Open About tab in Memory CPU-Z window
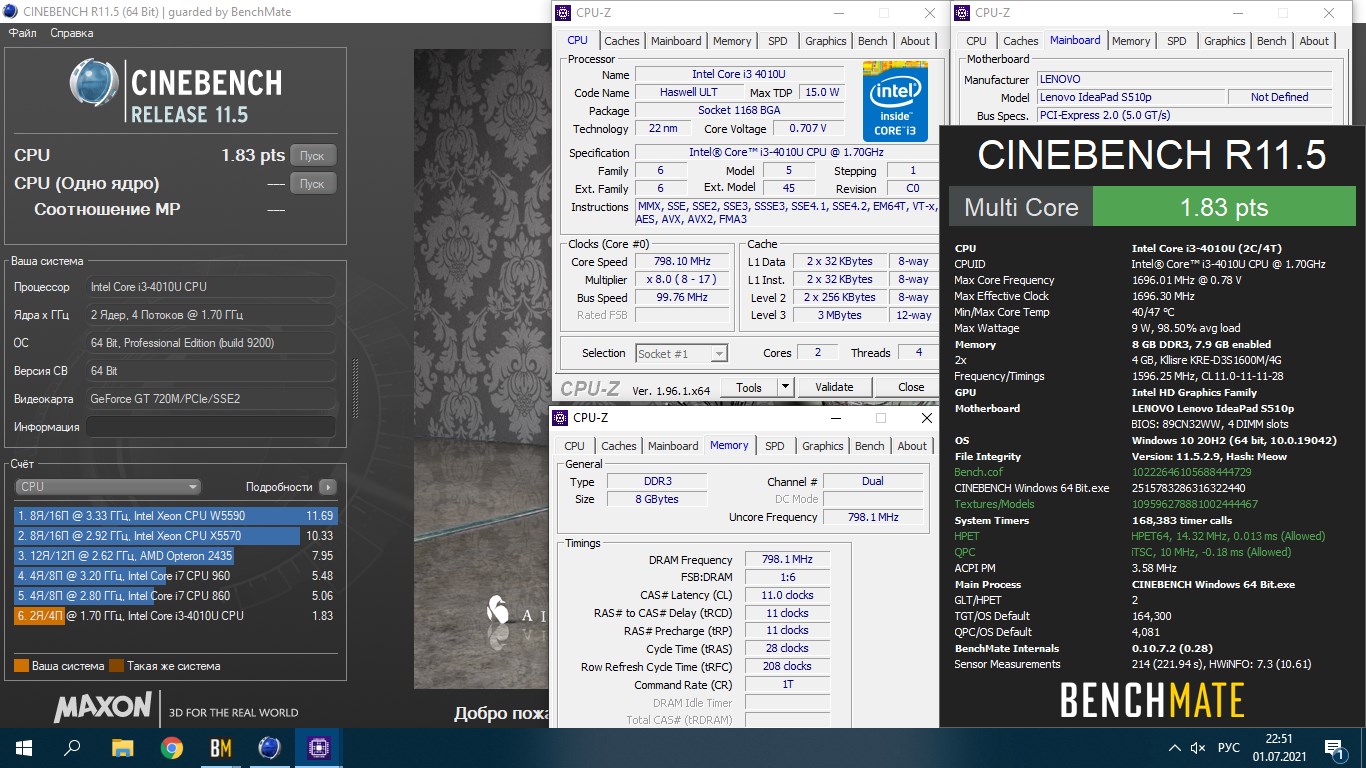The height and width of the screenshot is (768, 1366). pyautogui.click(x=912, y=446)
